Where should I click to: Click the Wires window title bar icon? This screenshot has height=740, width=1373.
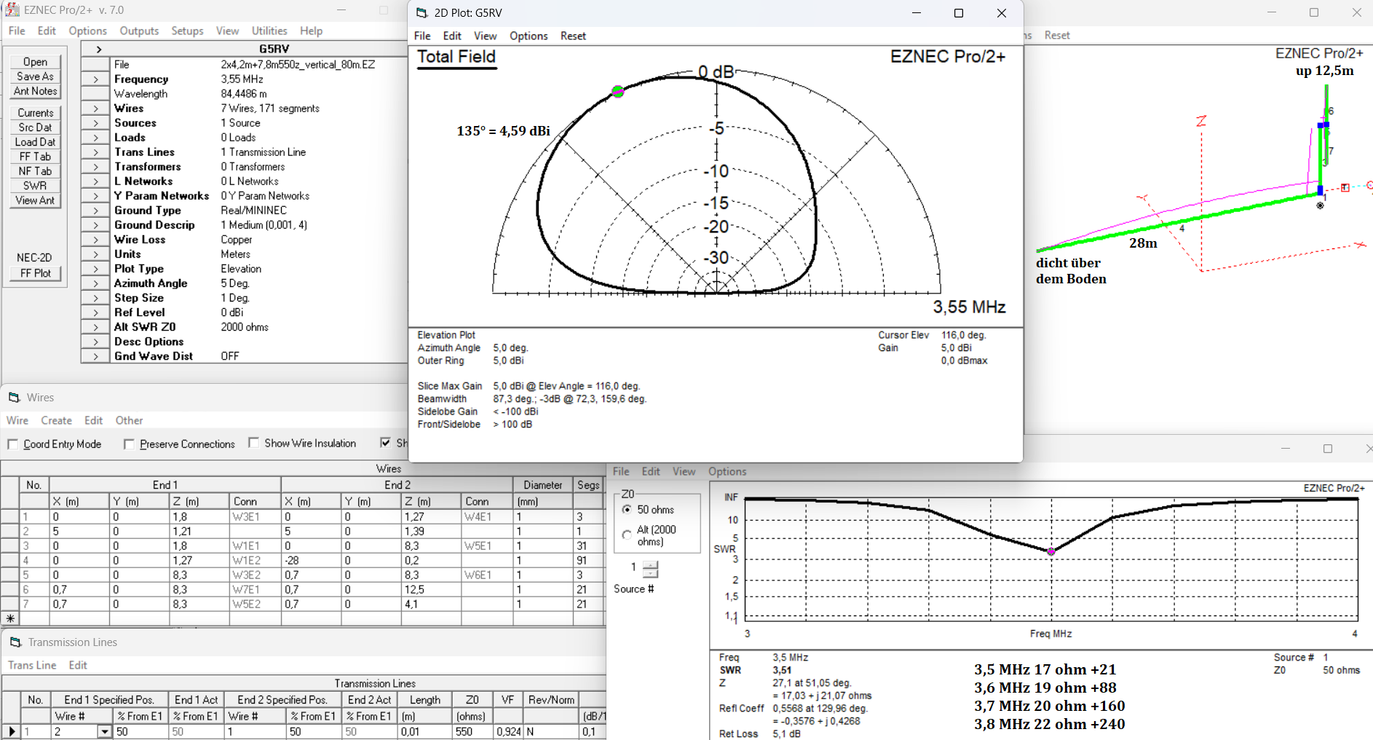coord(14,397)
